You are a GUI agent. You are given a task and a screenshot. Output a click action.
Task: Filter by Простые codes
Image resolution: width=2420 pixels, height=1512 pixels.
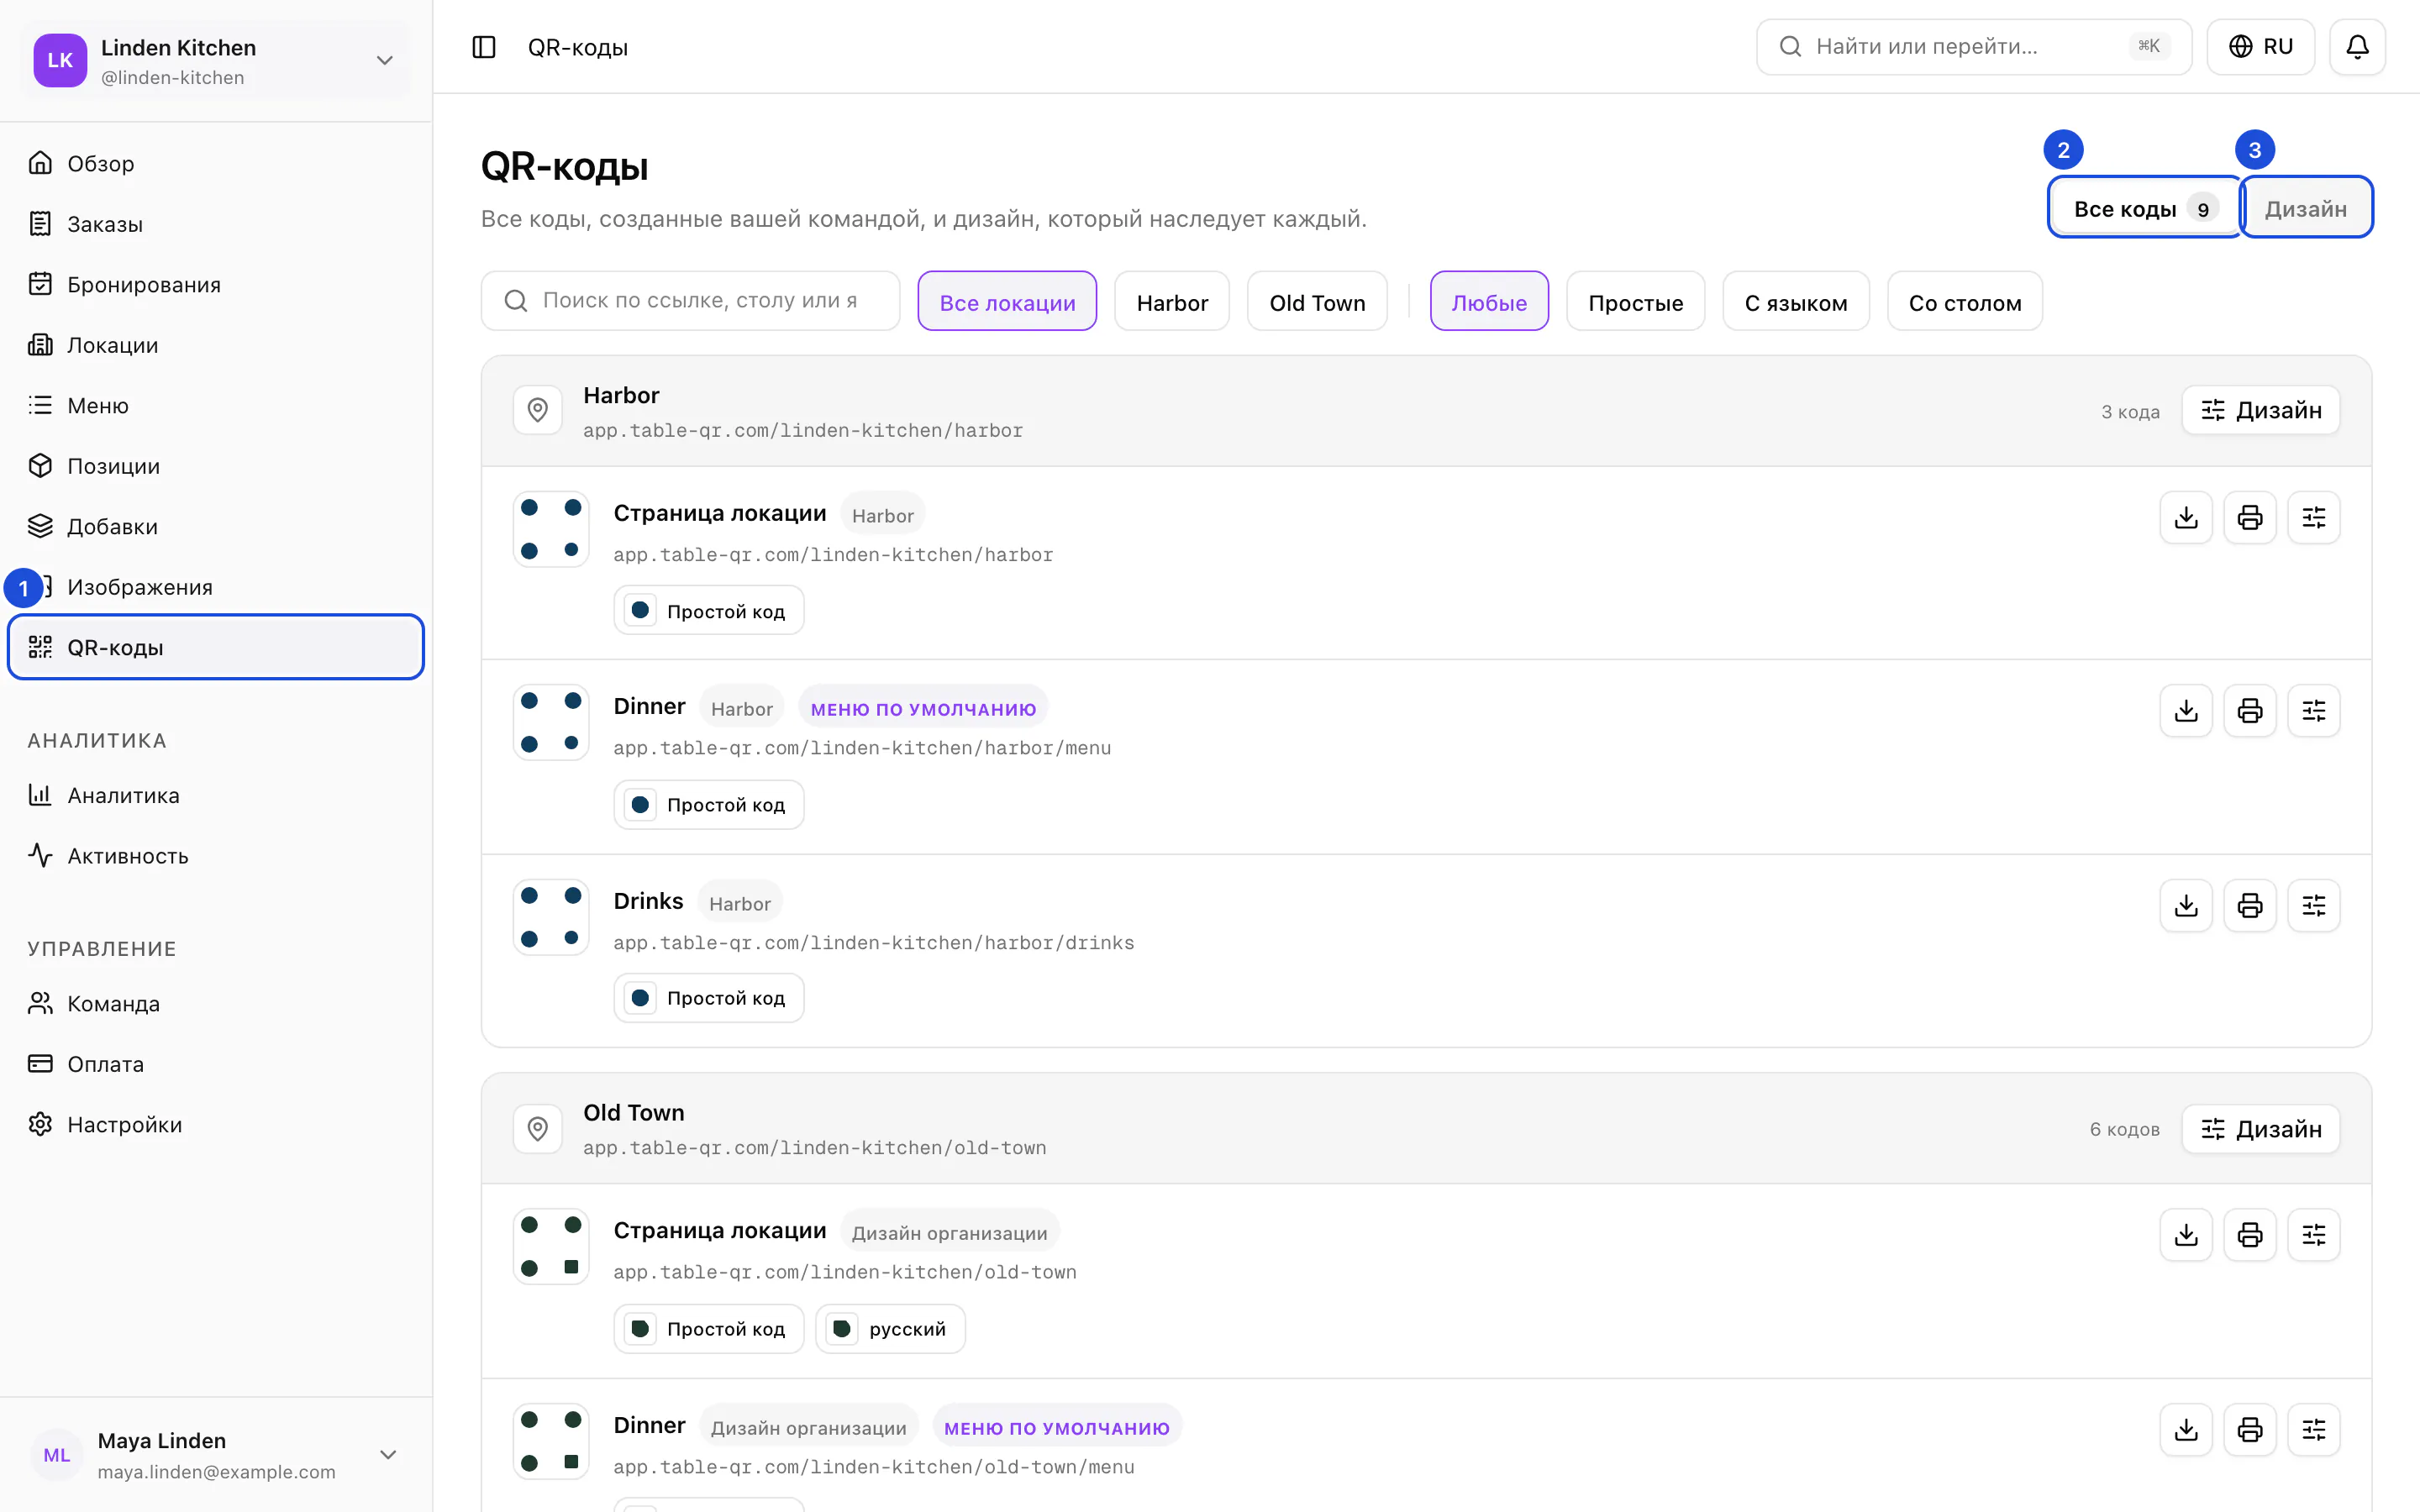click(x=1635, y=301)
